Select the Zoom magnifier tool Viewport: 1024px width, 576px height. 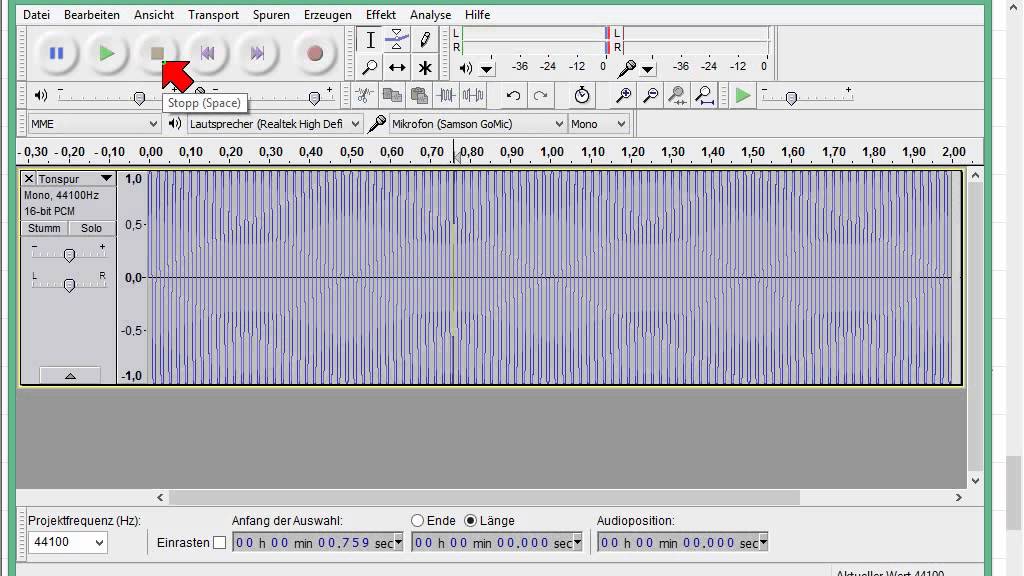pos(370,67)
